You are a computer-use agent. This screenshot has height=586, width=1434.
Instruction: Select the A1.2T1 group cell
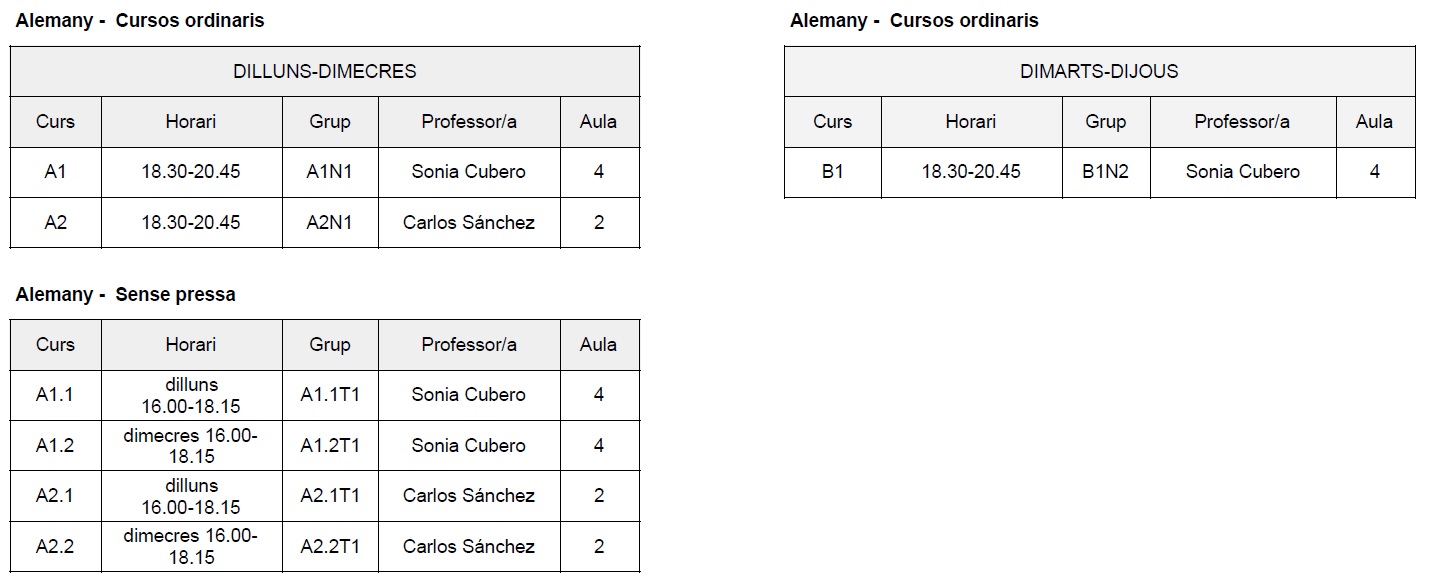(330, 446)
